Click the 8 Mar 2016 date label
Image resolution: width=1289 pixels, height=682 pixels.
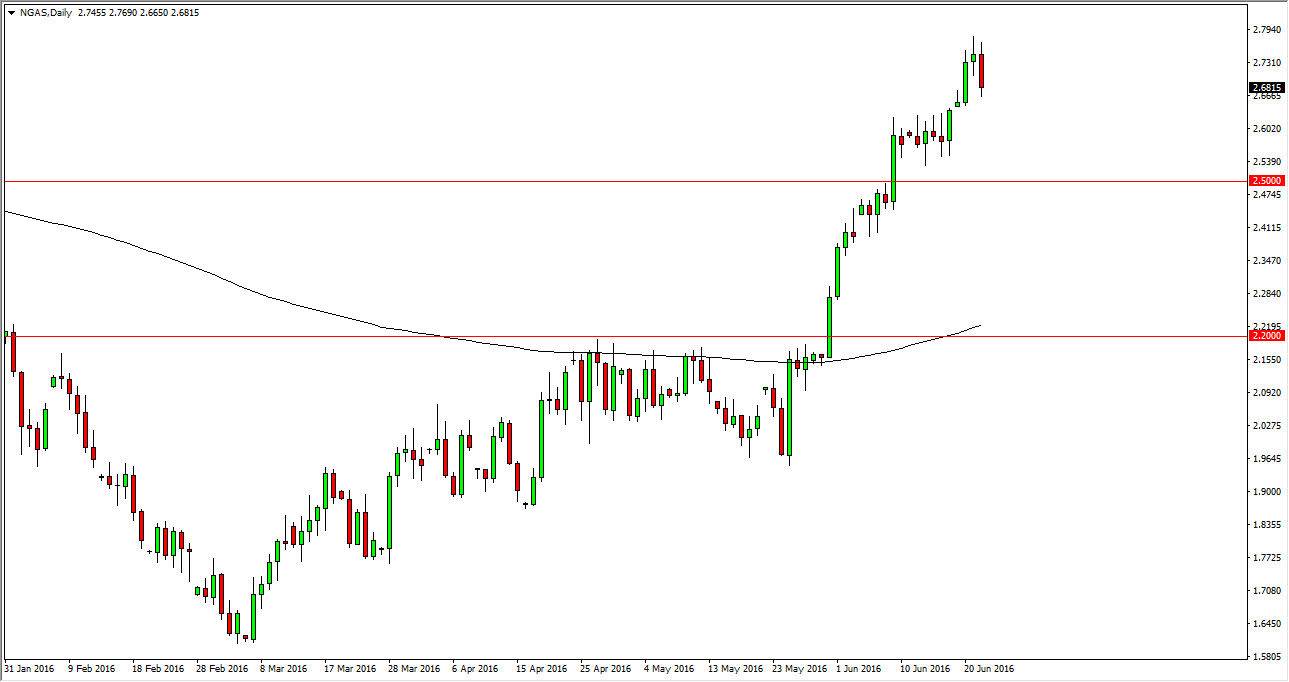click(x=285, y=668)
